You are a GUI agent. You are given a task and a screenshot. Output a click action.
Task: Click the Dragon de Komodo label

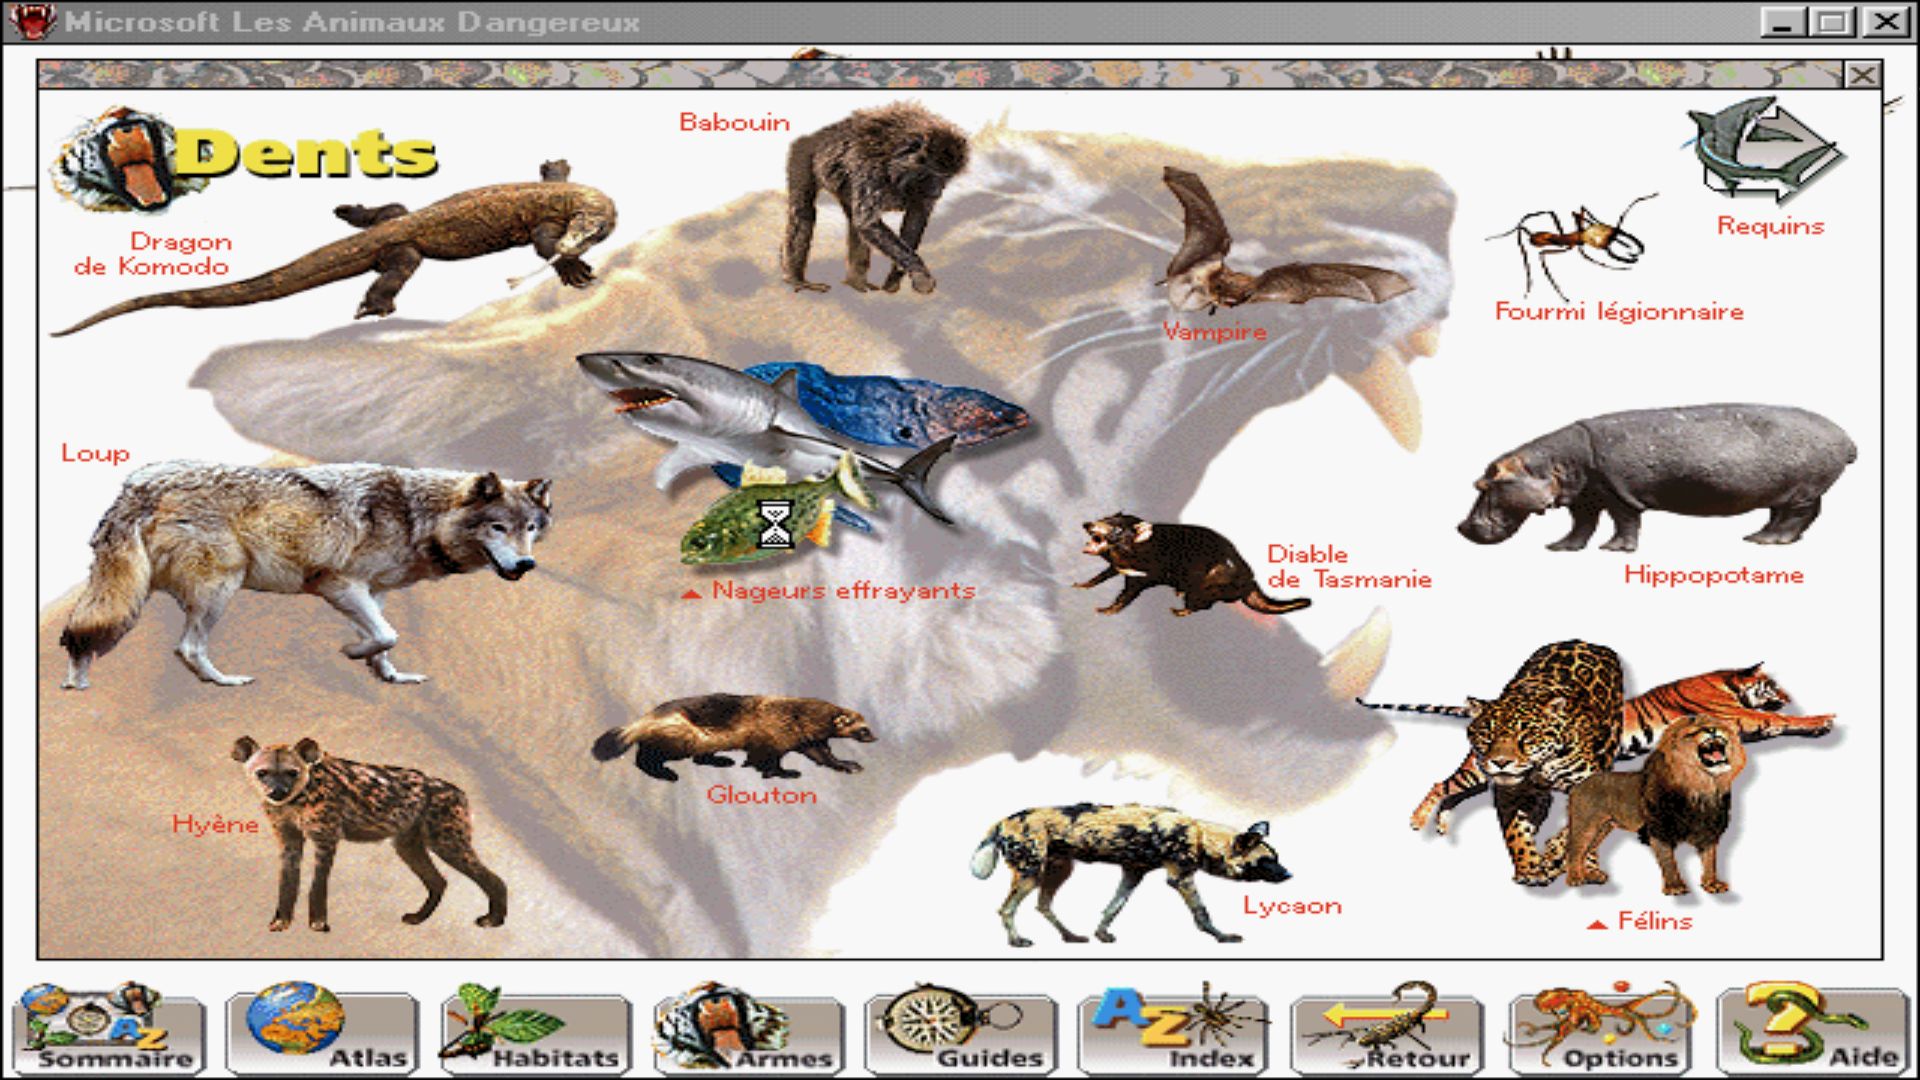click(x=152, y=254)
